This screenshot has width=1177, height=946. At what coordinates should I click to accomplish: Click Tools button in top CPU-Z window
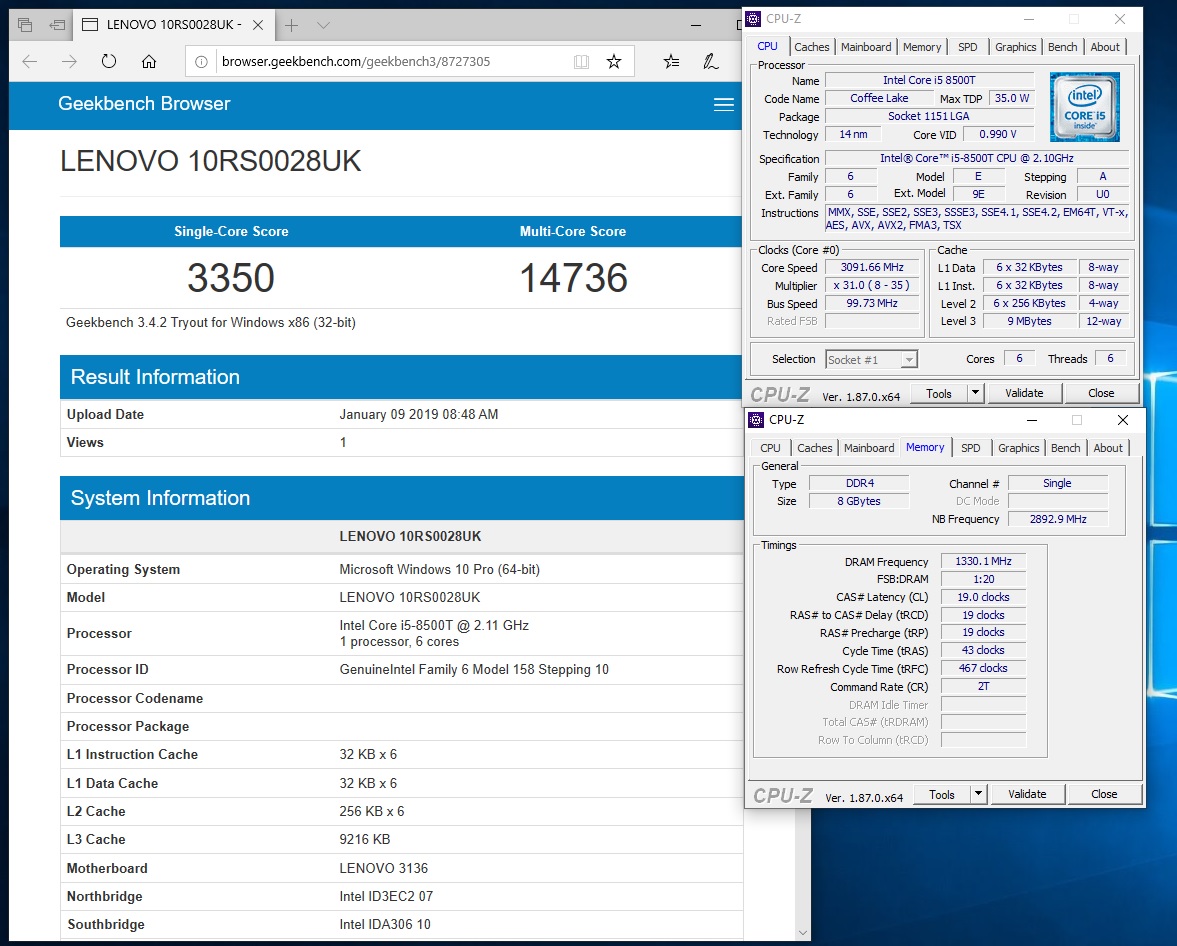938,393
